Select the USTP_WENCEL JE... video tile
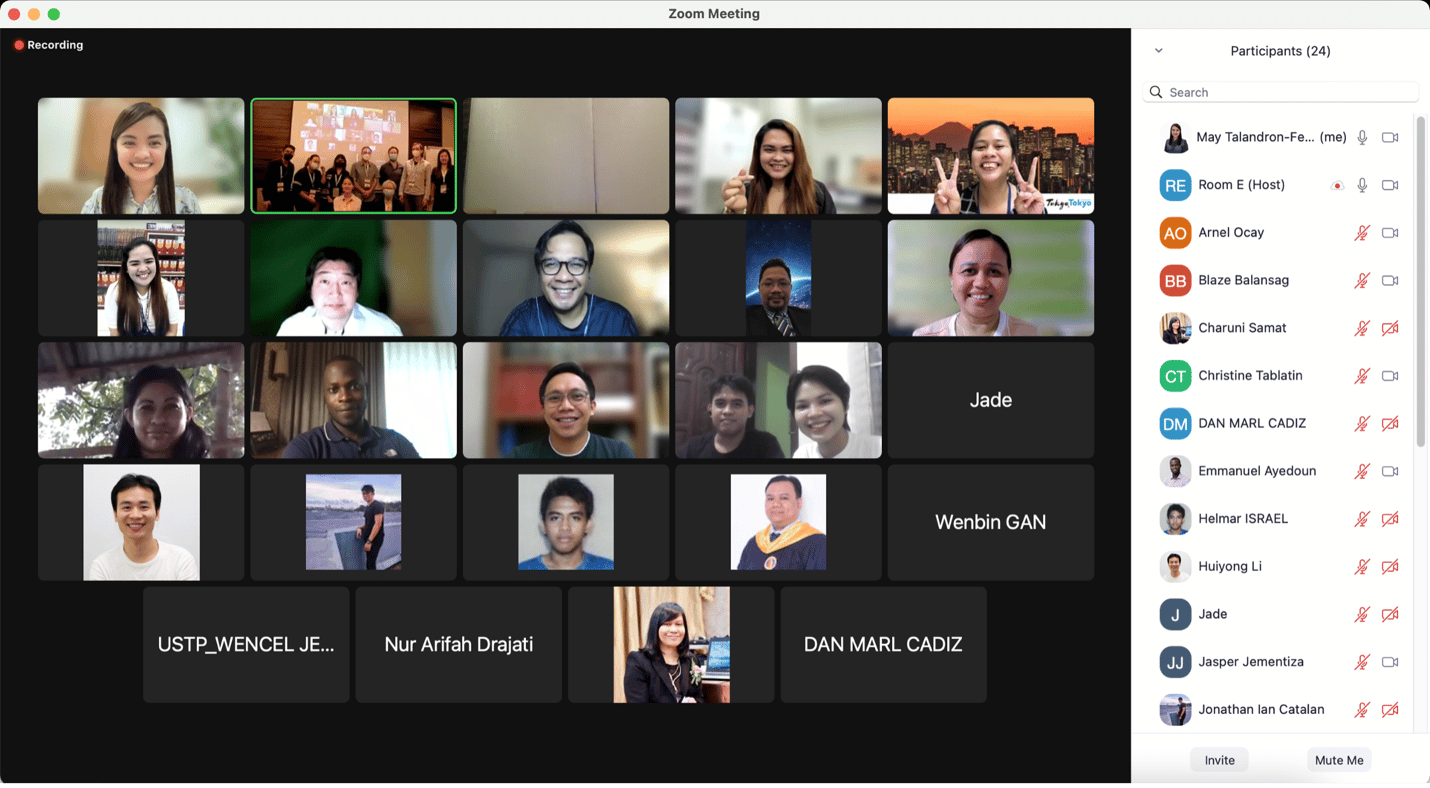Screen dimensions: 1430x788 tap(246, 645)
